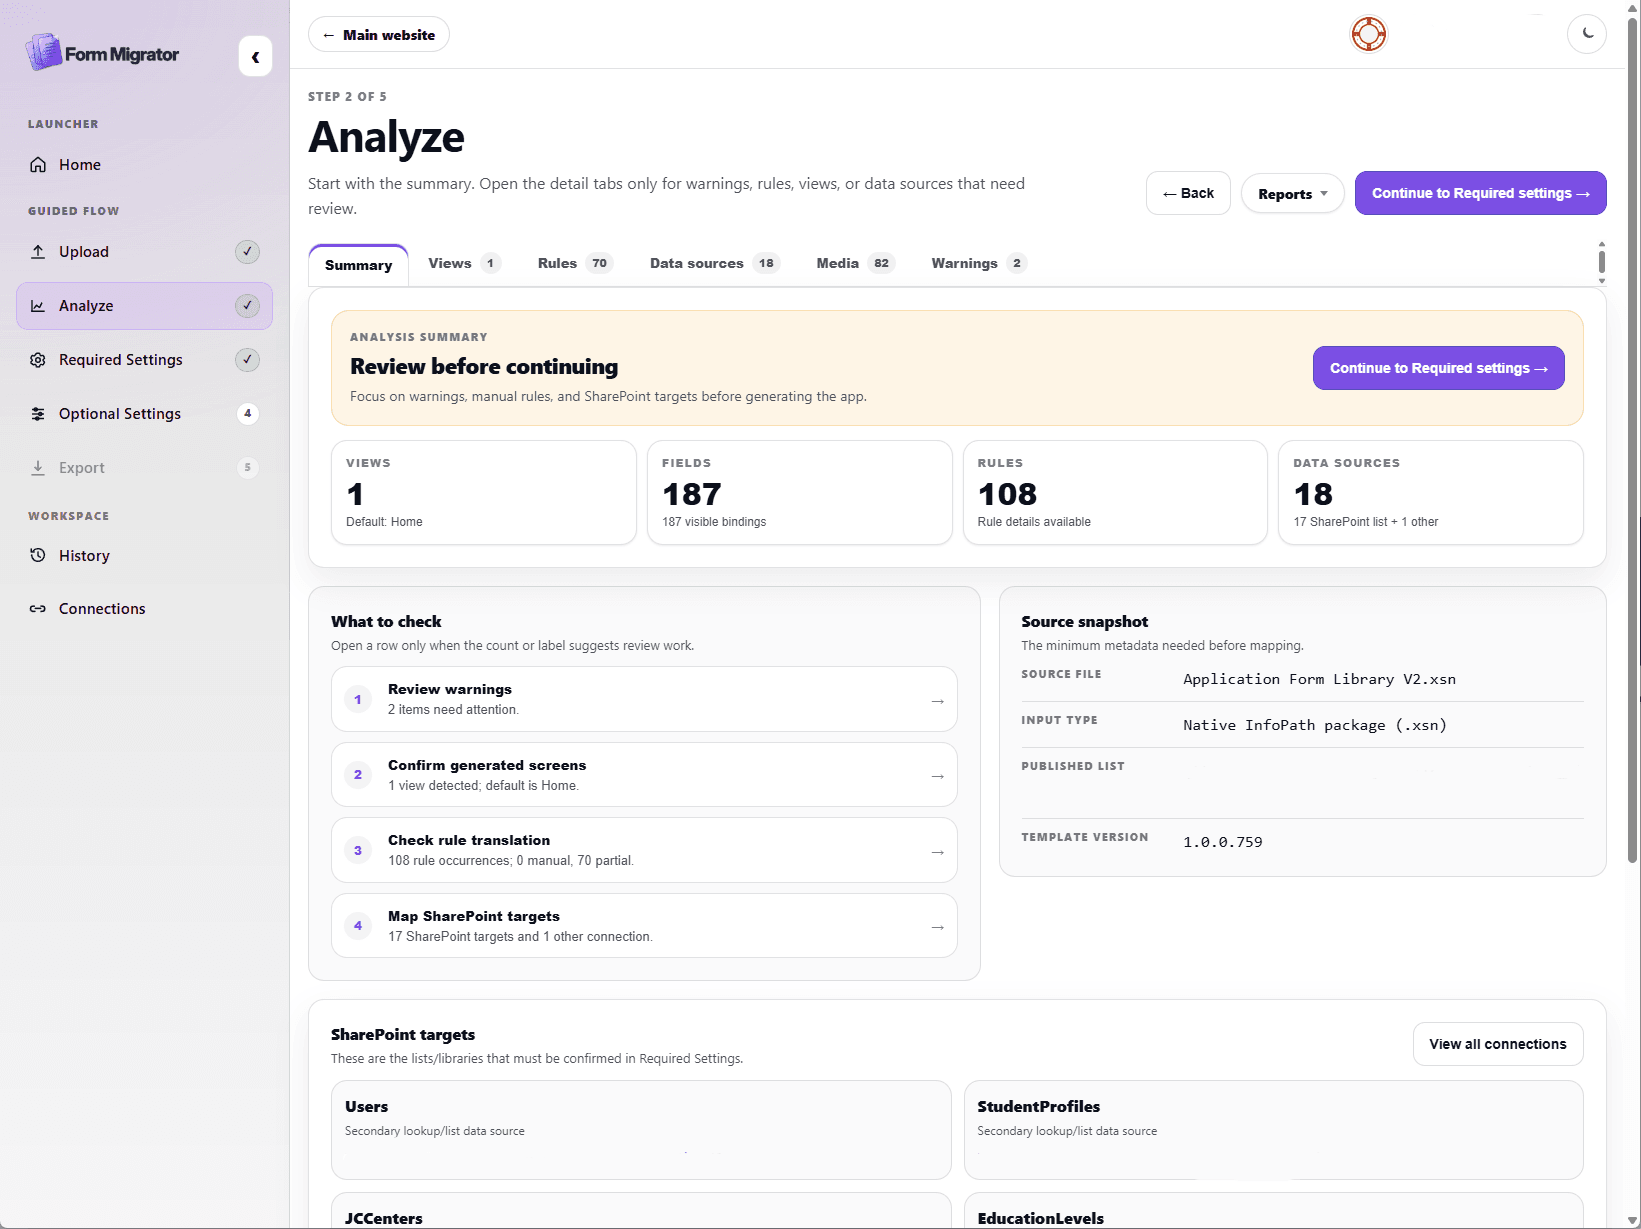This screenshot has width=1641, height=1229.
Task: Click the tab strip small scrollbar
Action: point(1601,262)
